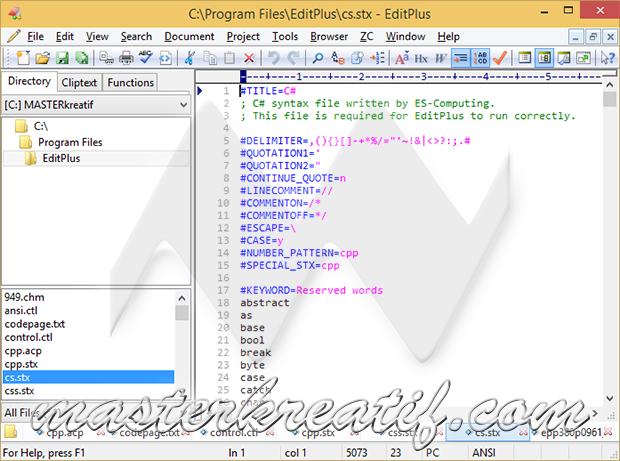Click the Output Window toolbar icon

point(563,58)
